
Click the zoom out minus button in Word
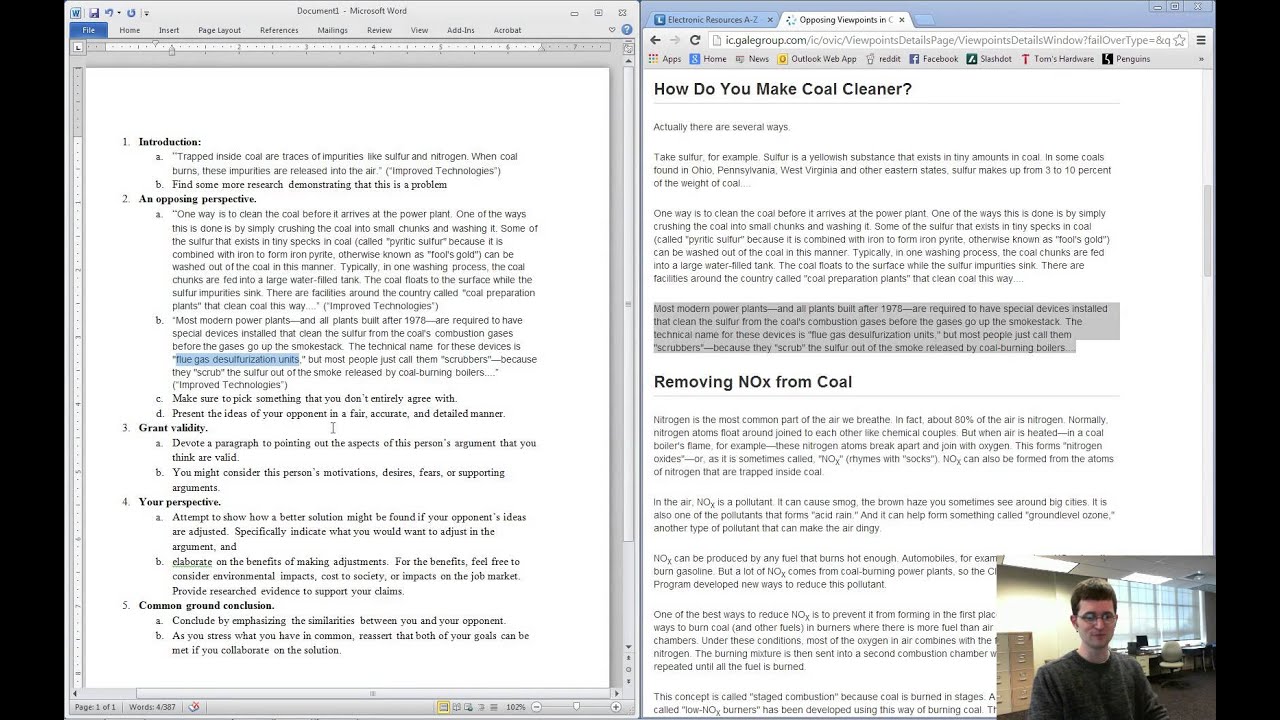536,707
